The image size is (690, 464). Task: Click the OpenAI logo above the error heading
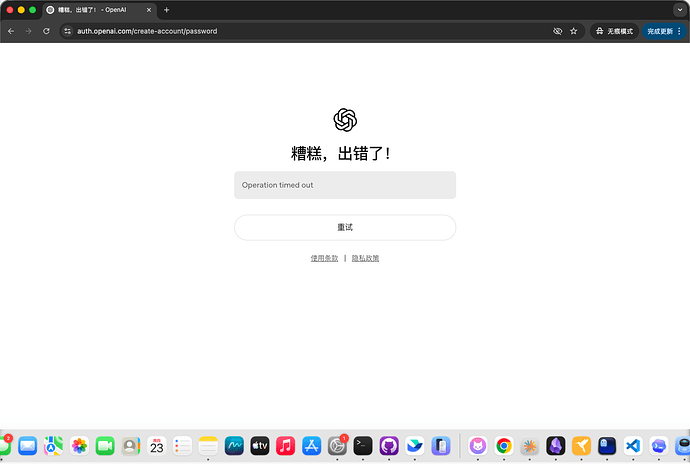tap(345, 120)
